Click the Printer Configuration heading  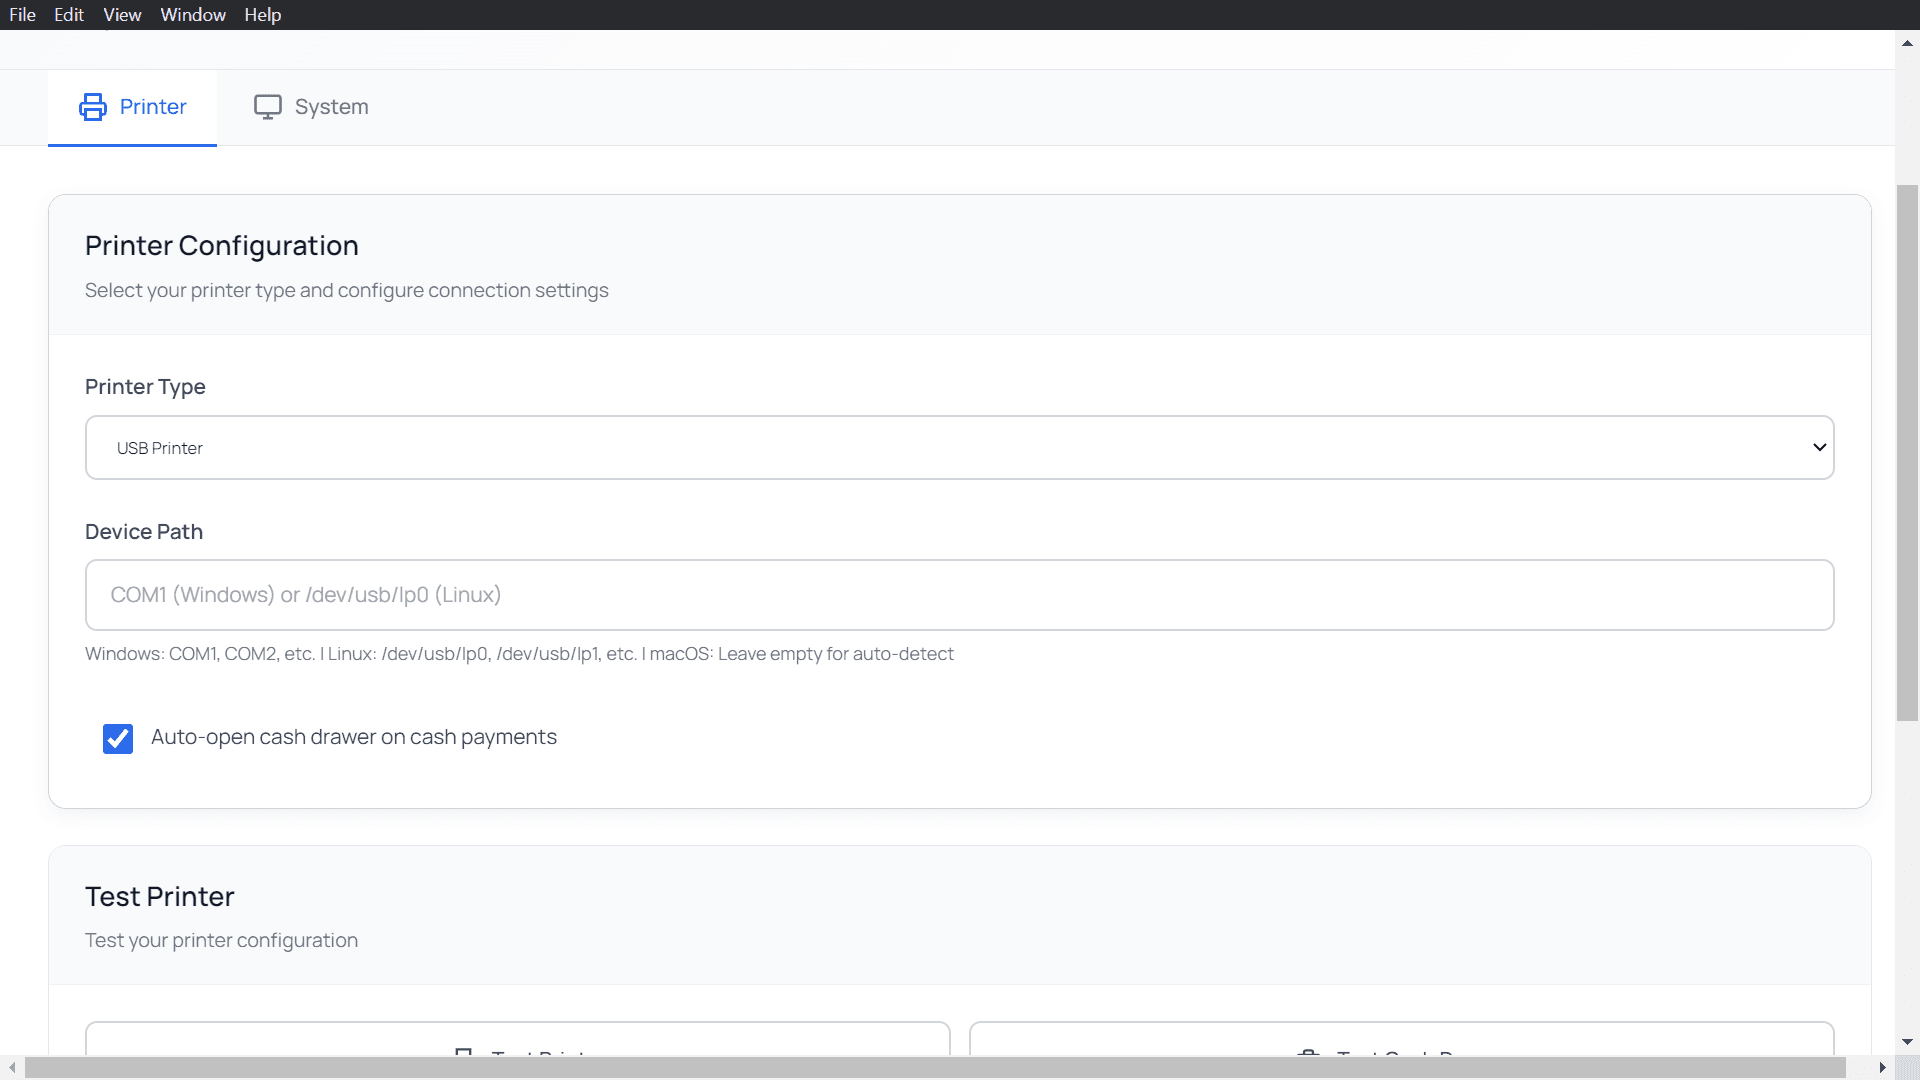click(x=222, y=246)
